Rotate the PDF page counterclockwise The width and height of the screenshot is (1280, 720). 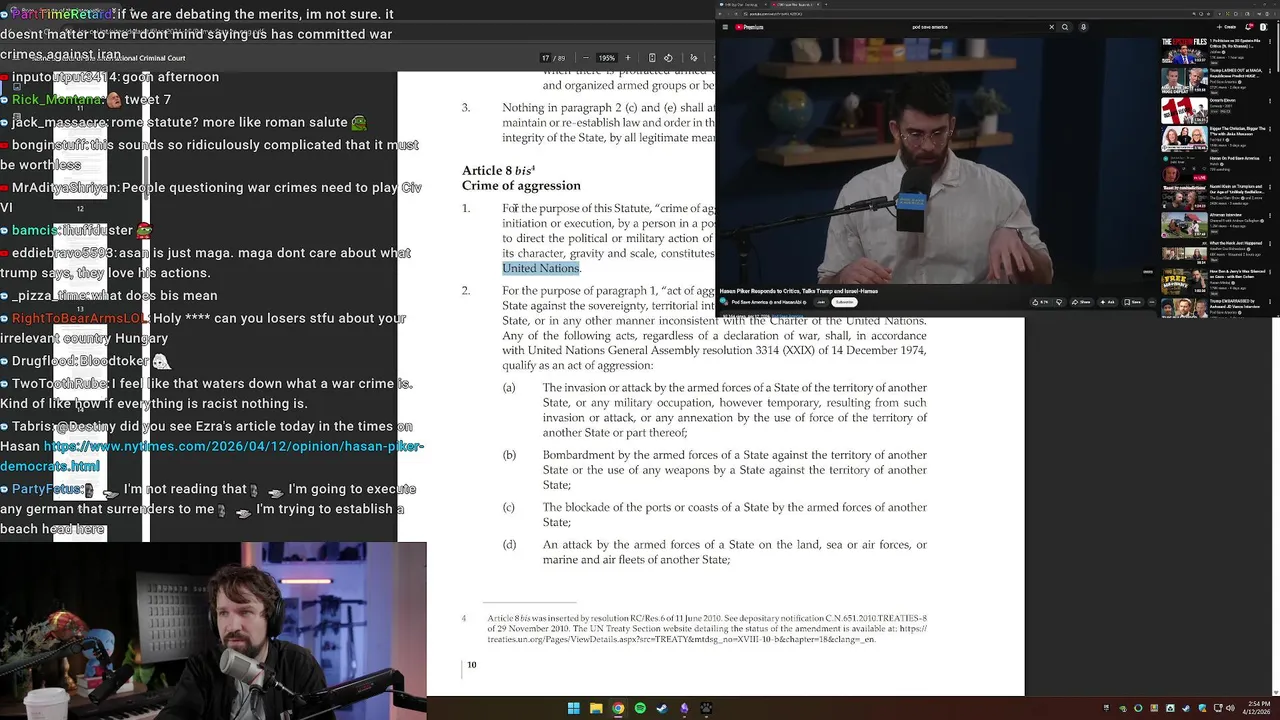(668, 58)
